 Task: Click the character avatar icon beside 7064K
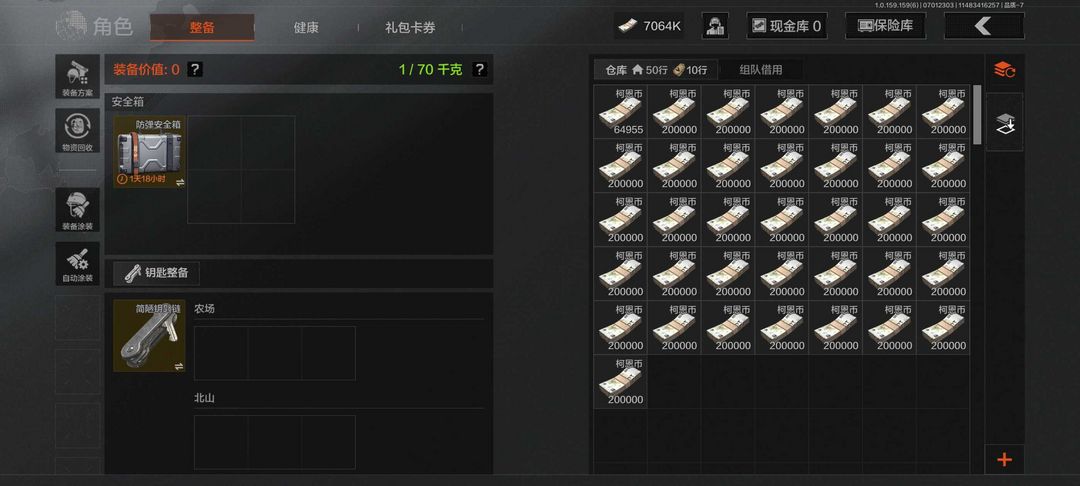[x=715, y=26]
